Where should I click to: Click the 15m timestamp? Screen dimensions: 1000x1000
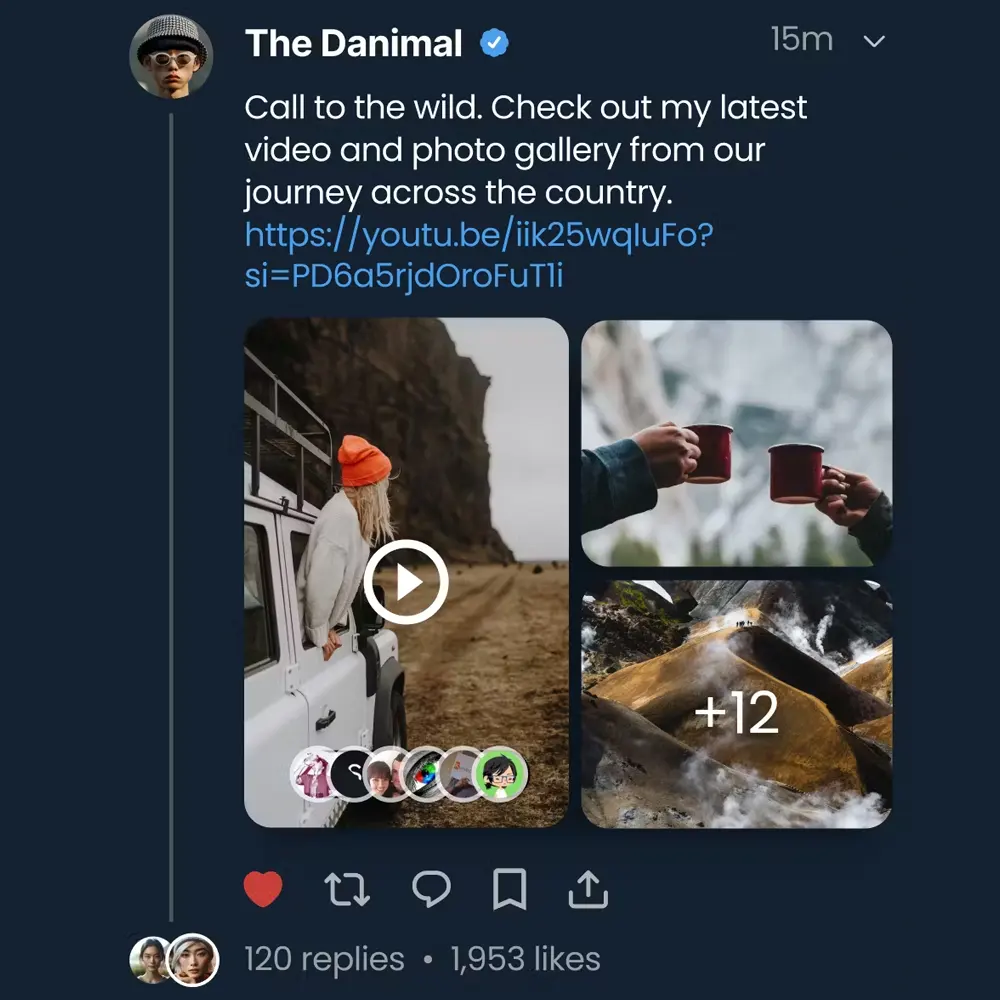tap(801, 40)
